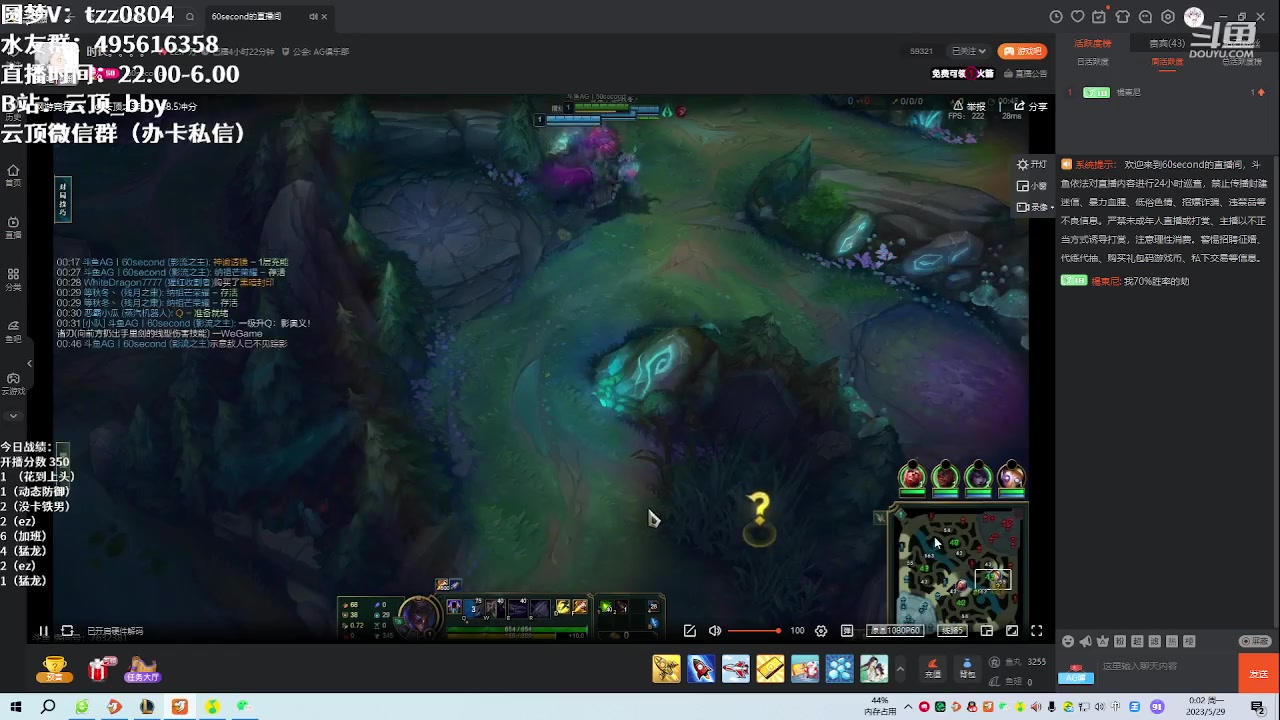1280x720 pixels.
Task: Open the chat emoji smiley icon
Action: 1068,641
